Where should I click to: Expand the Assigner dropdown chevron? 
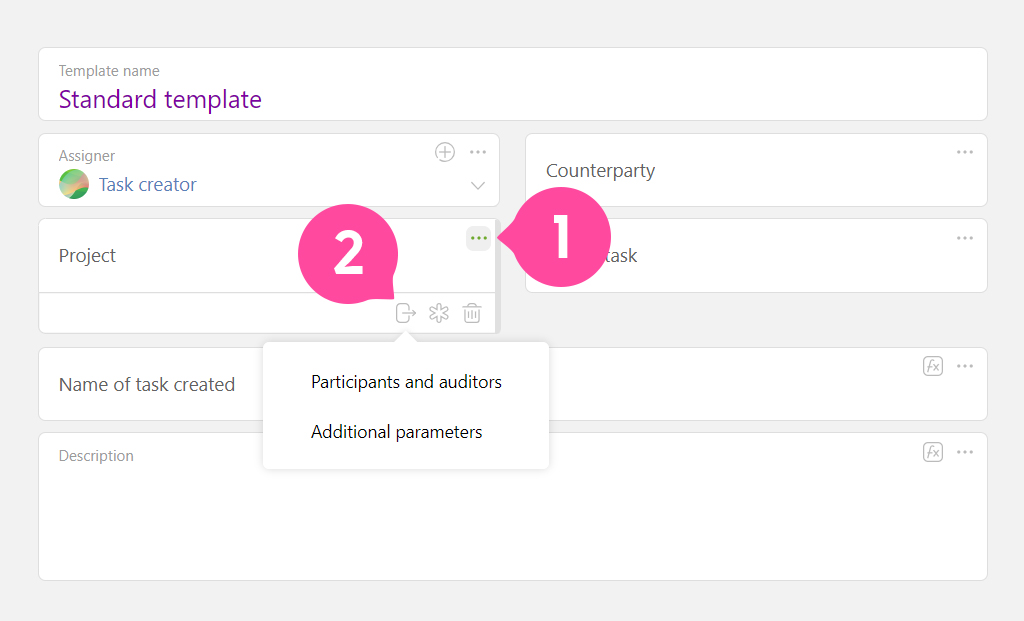point(478,185)
